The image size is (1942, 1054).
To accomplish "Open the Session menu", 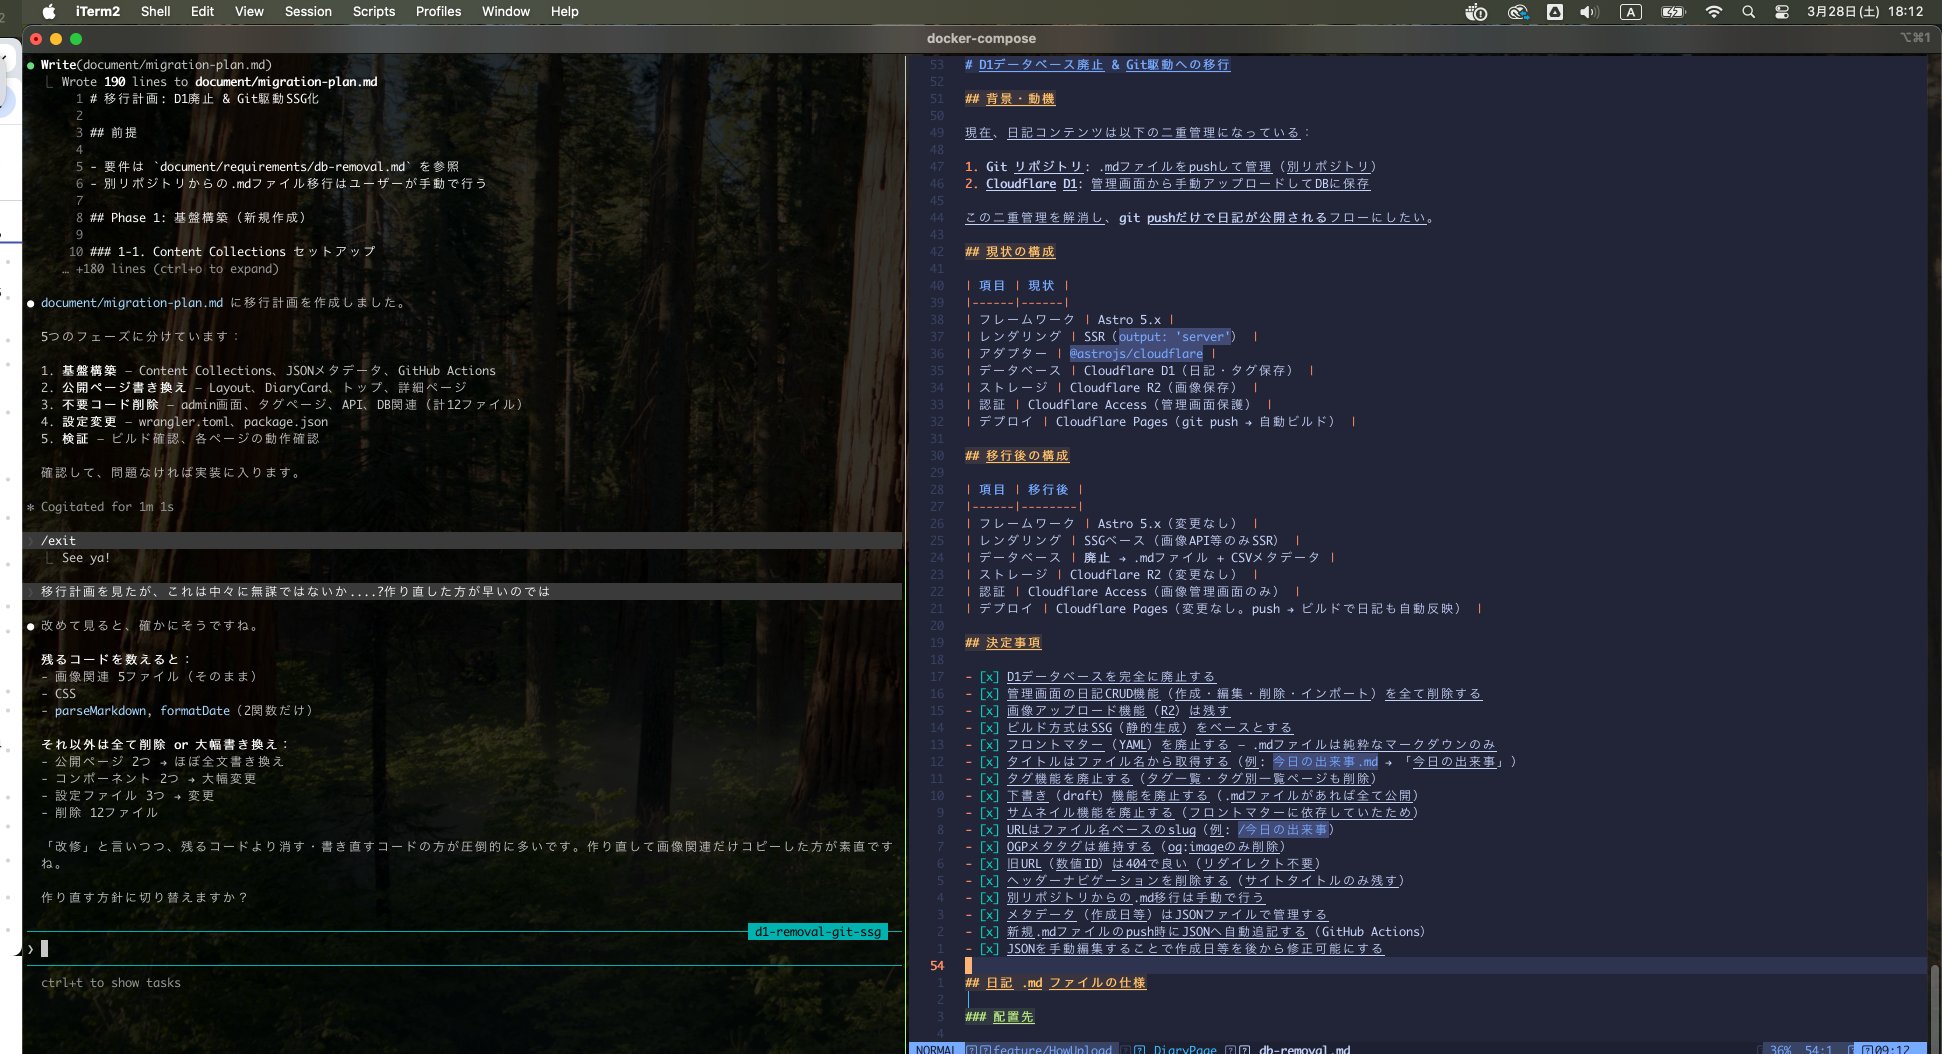I will click(x=308, y=12).
